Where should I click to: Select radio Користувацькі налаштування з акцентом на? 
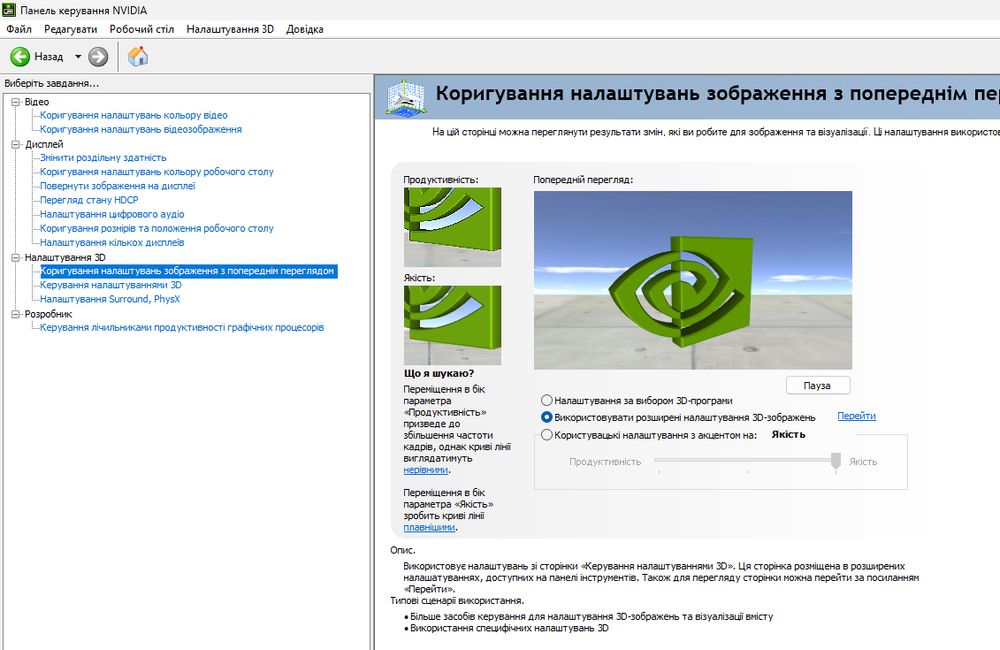[547, 435]
